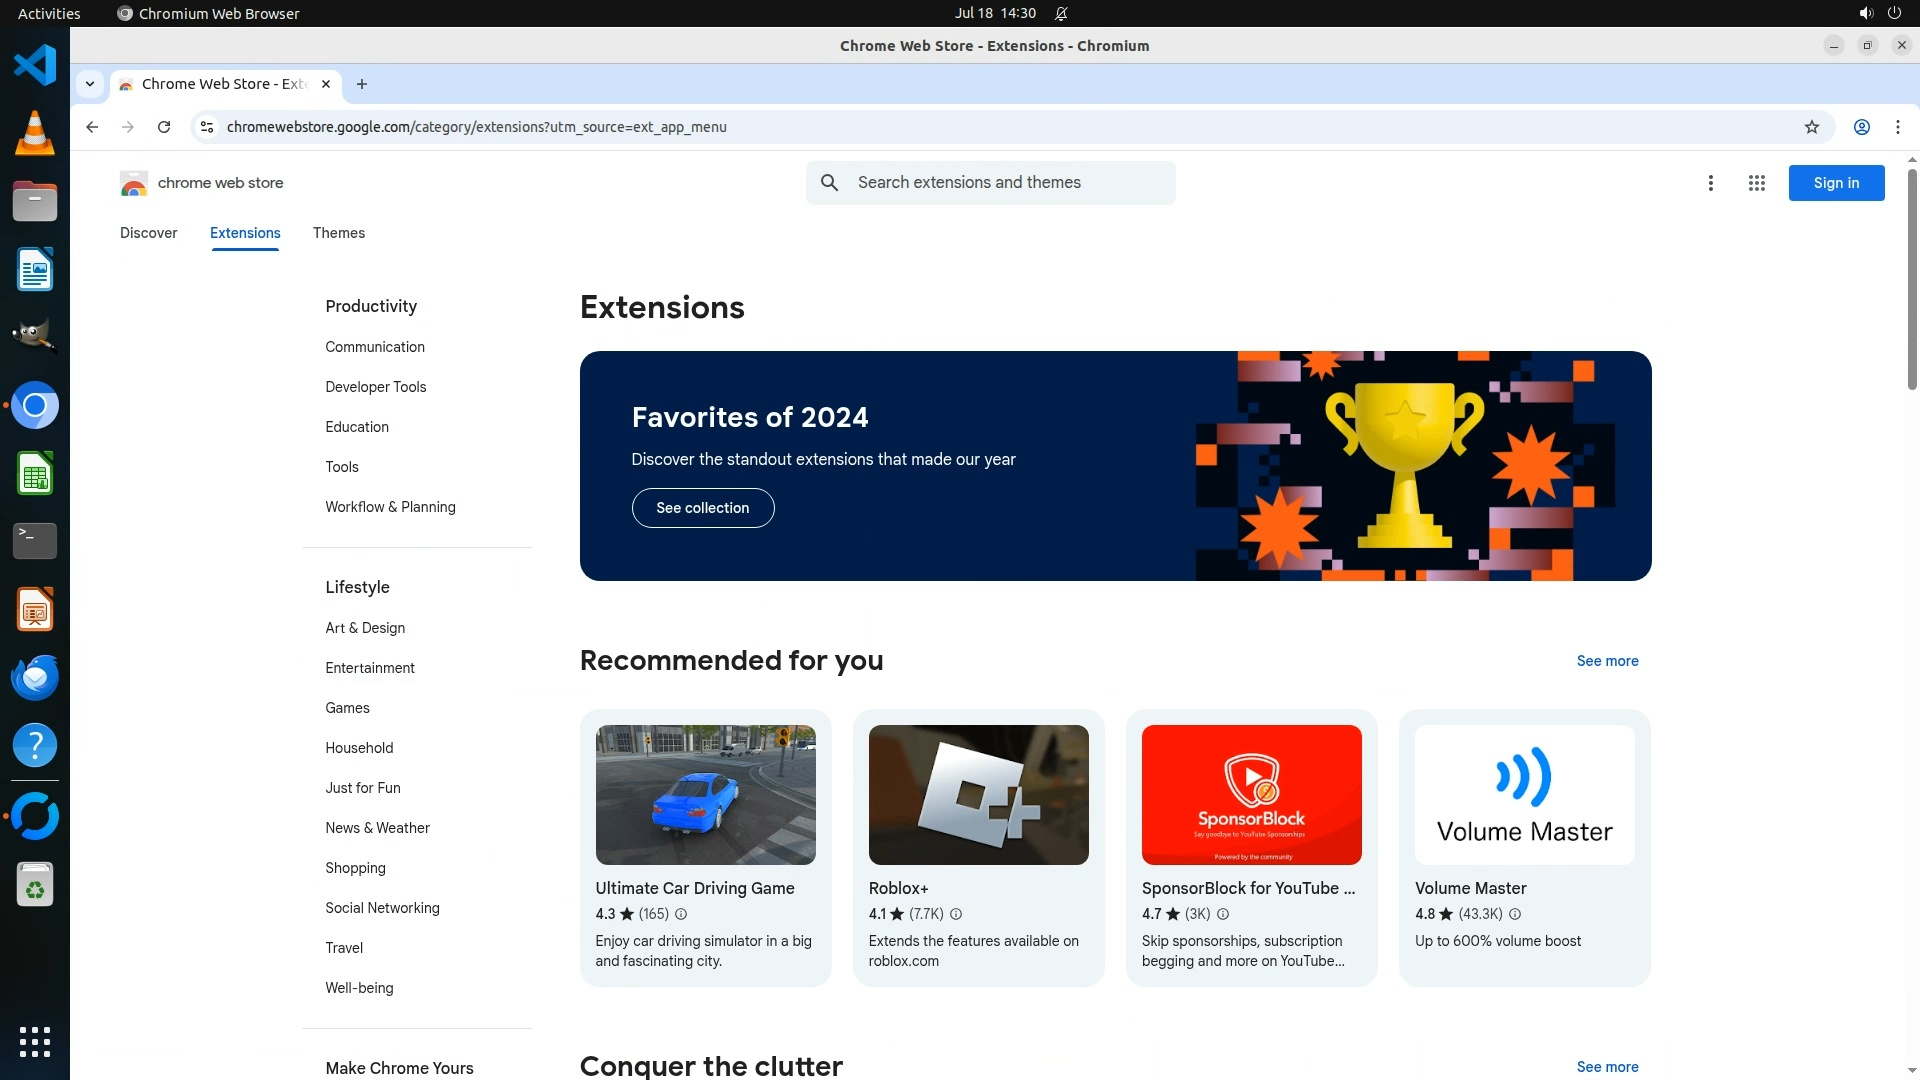The width and height of the screenshot is (1920, 1080).
Task: Select the Developer Tools category
Action: 375,387
